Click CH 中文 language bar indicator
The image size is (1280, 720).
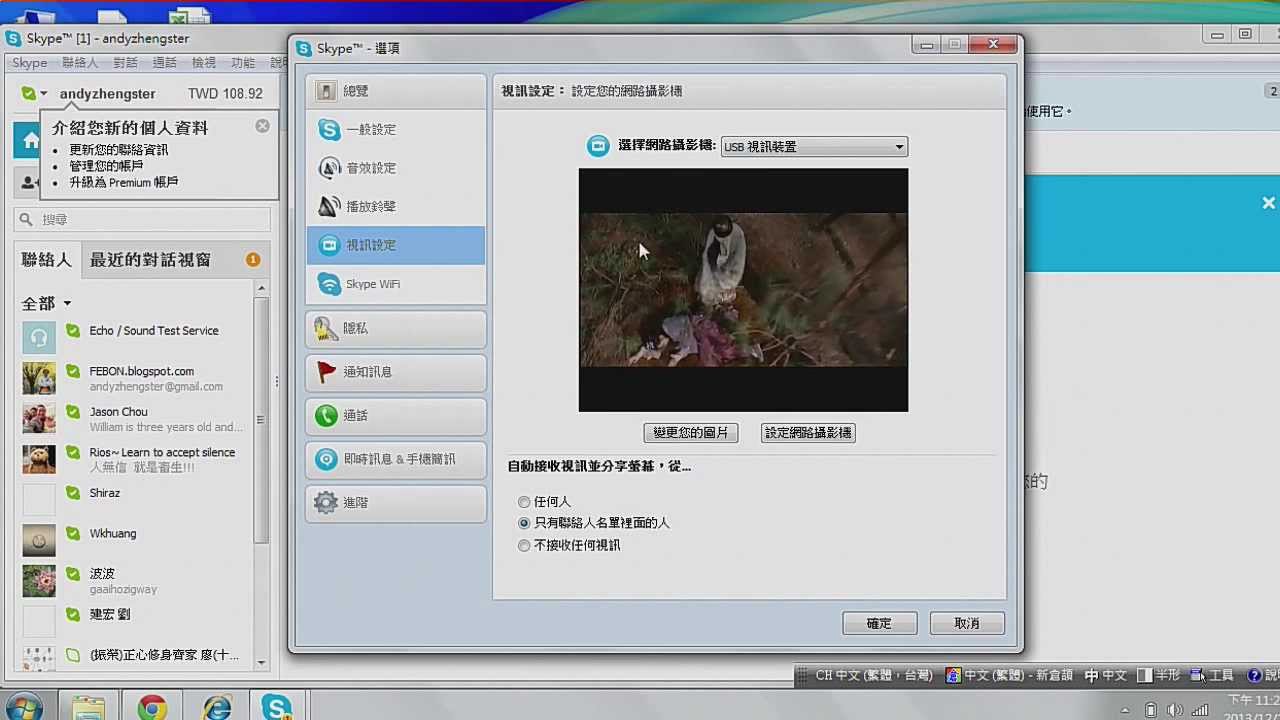pos(874,676)
